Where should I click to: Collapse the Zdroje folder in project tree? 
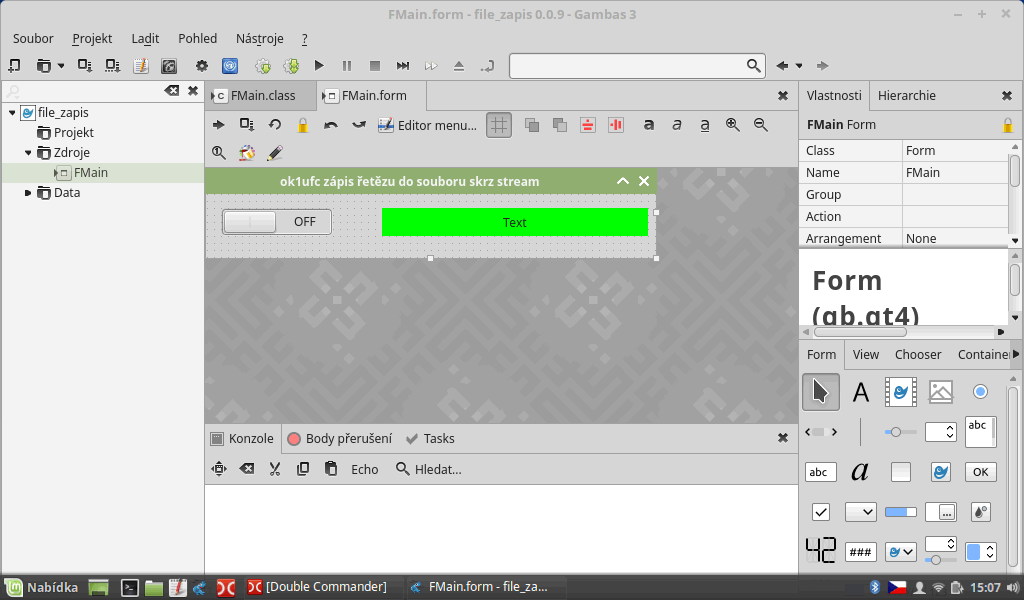(x=28, y=153)
